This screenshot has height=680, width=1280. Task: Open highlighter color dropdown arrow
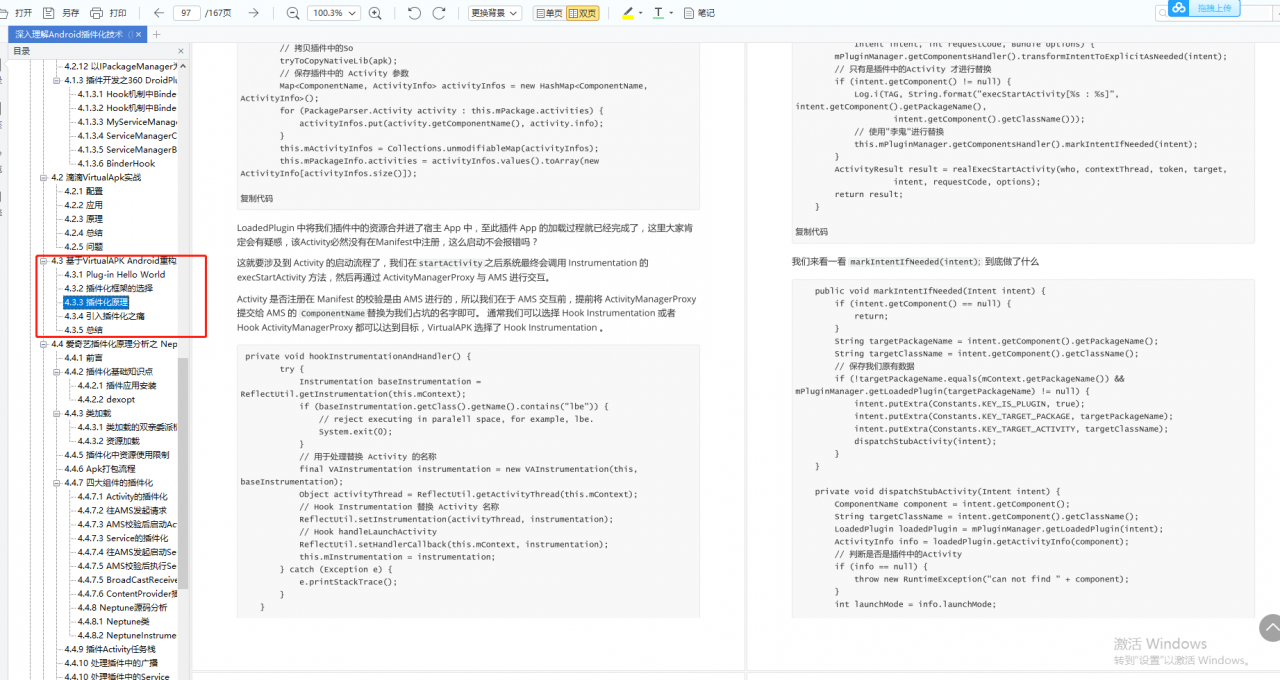[x=640, y=13]
